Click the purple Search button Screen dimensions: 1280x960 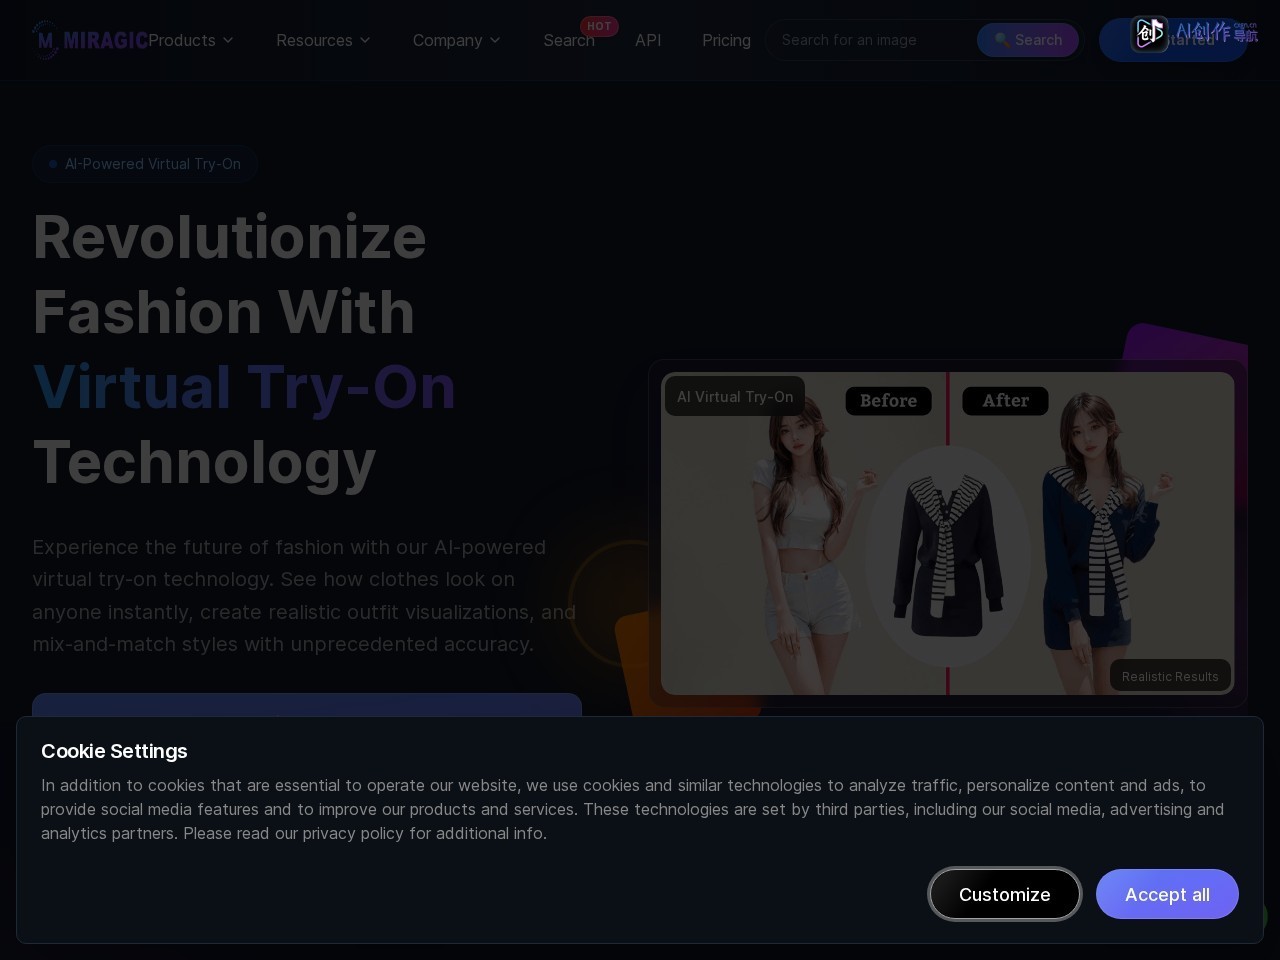[1028, 40]
